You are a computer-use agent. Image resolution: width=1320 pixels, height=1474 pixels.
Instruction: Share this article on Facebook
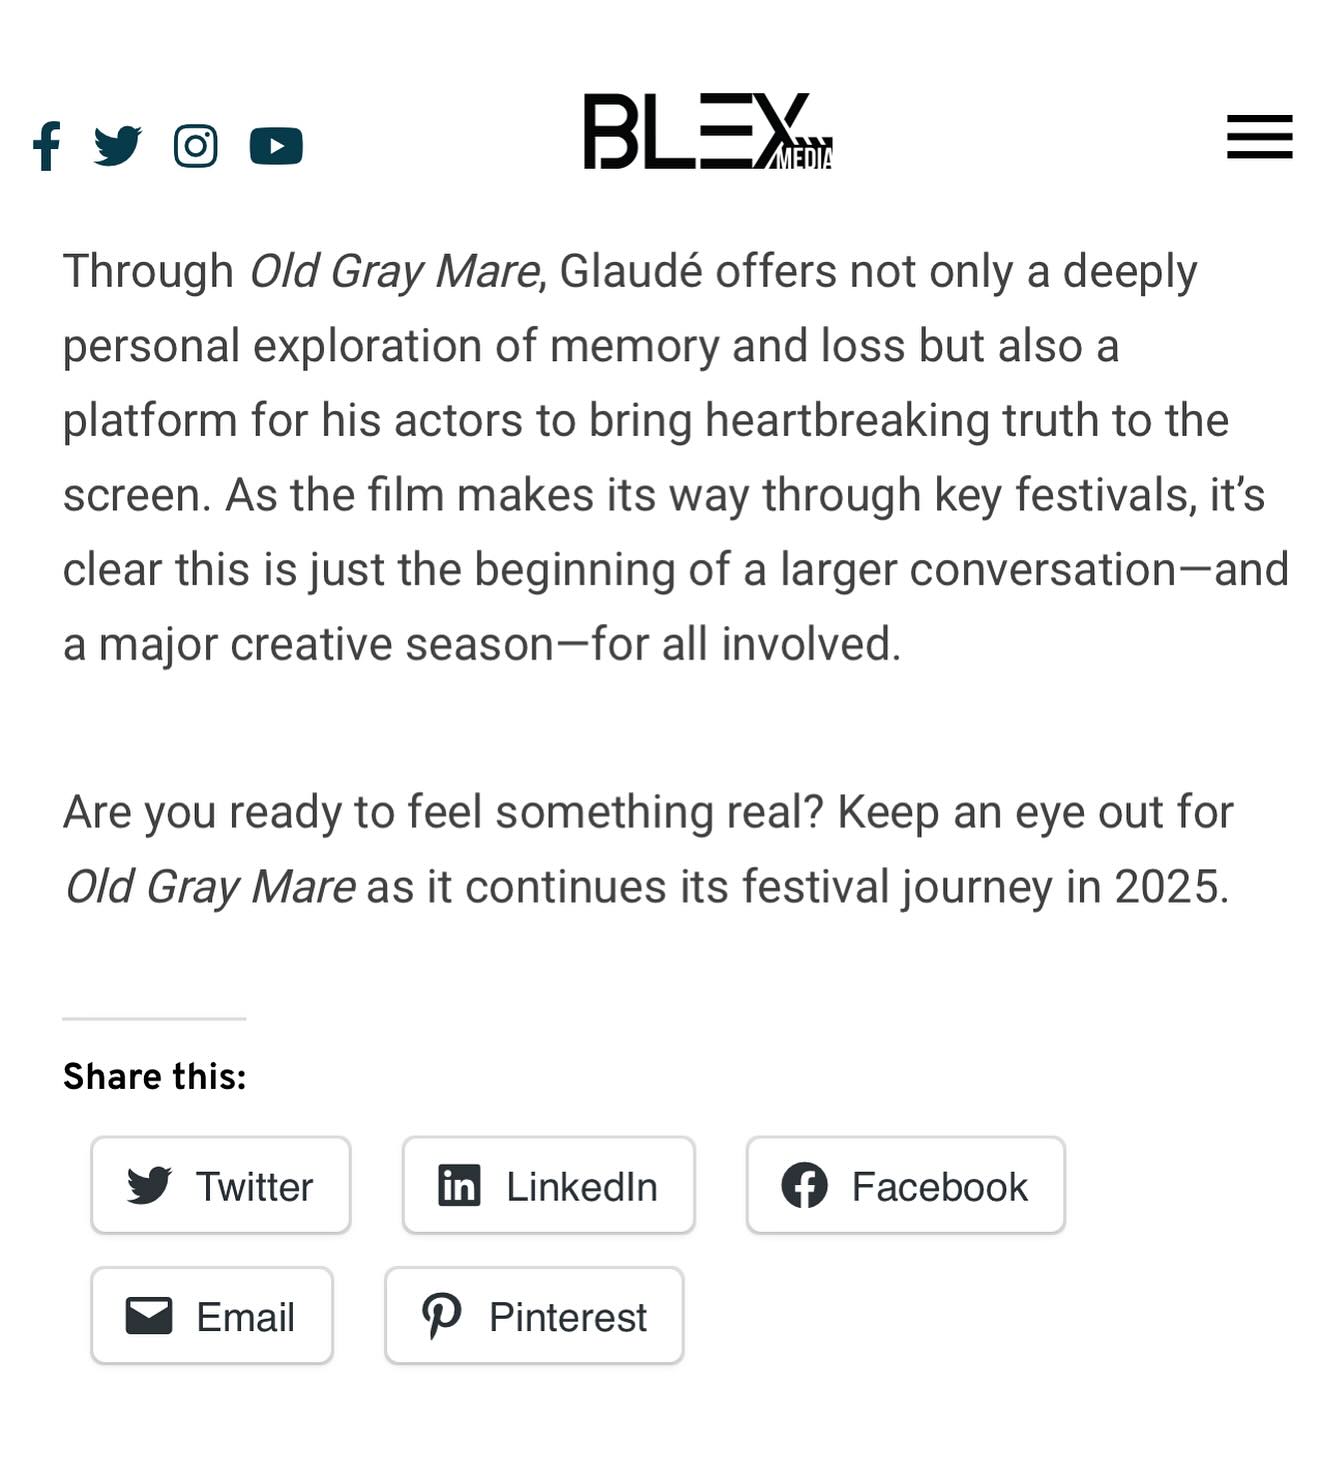(906, 1185)
